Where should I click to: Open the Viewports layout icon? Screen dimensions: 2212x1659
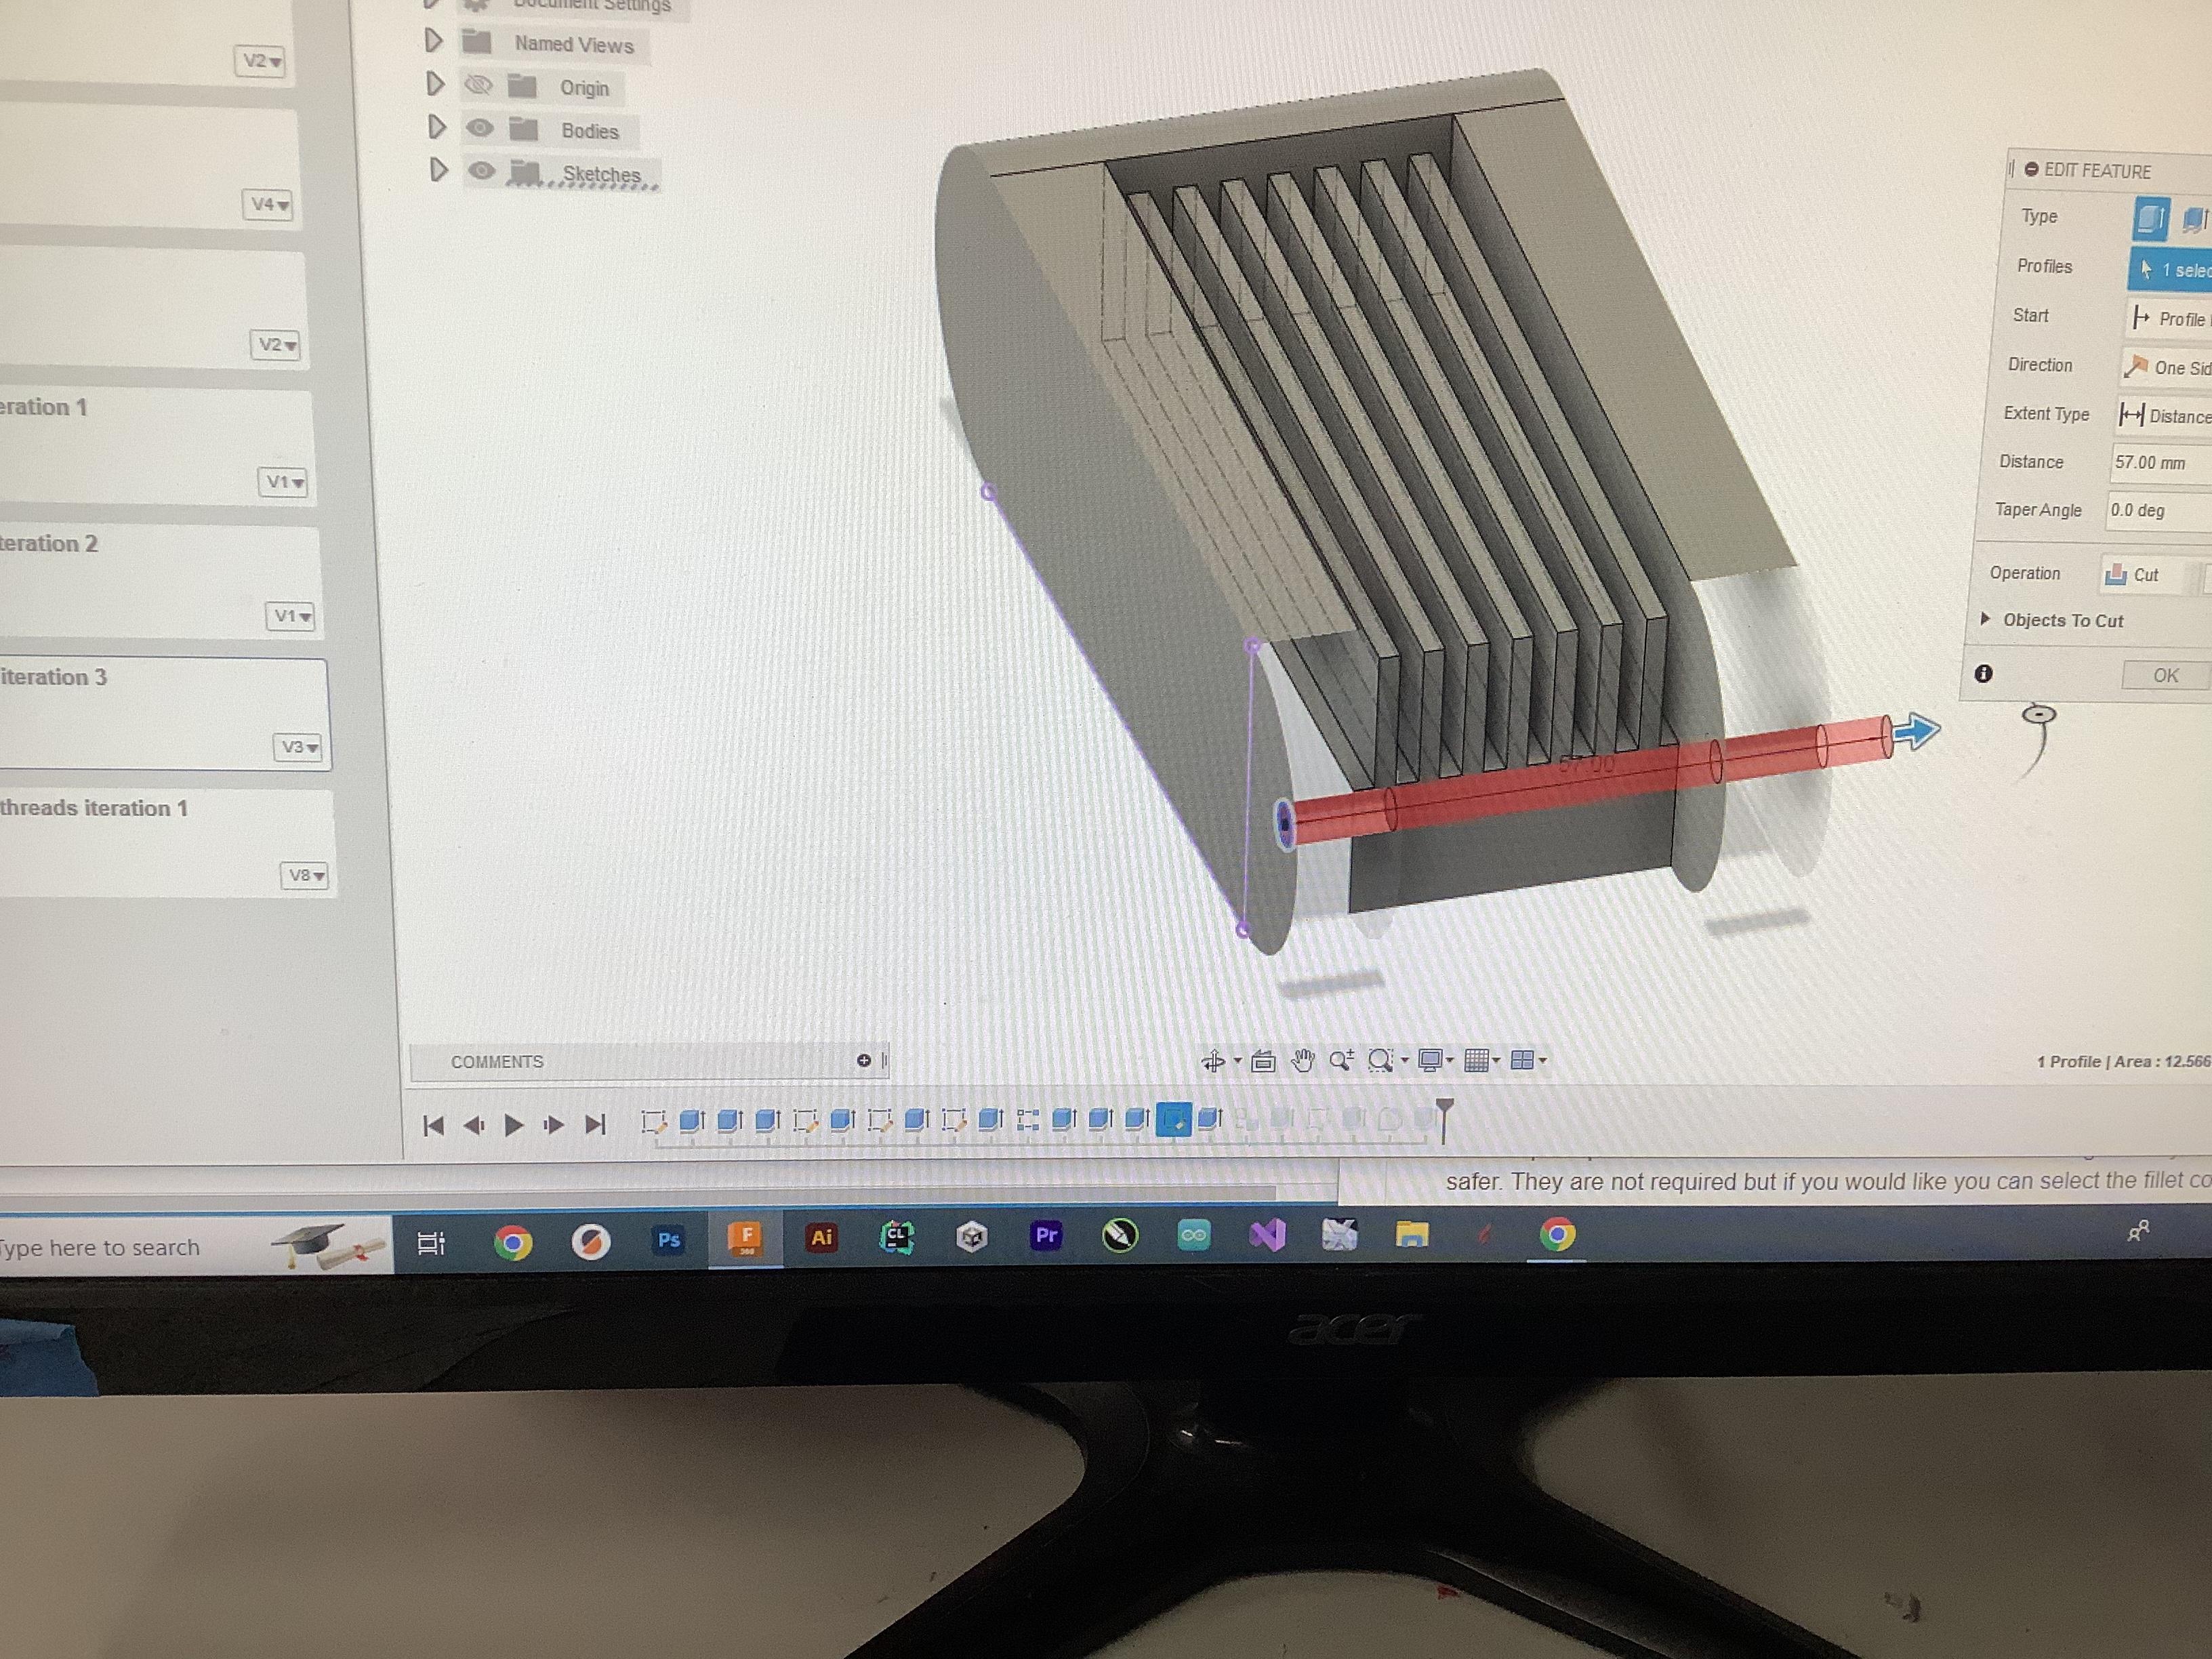(x=1522, y=1060)
